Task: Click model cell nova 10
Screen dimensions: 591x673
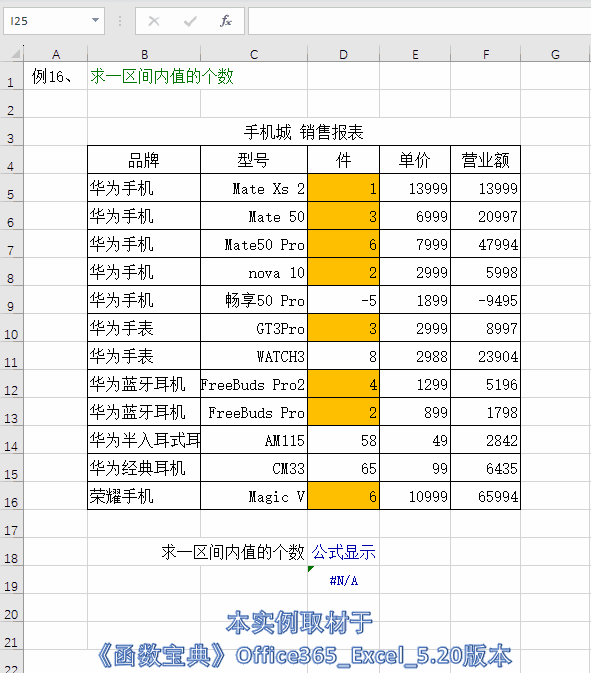Action: point(254,272)
